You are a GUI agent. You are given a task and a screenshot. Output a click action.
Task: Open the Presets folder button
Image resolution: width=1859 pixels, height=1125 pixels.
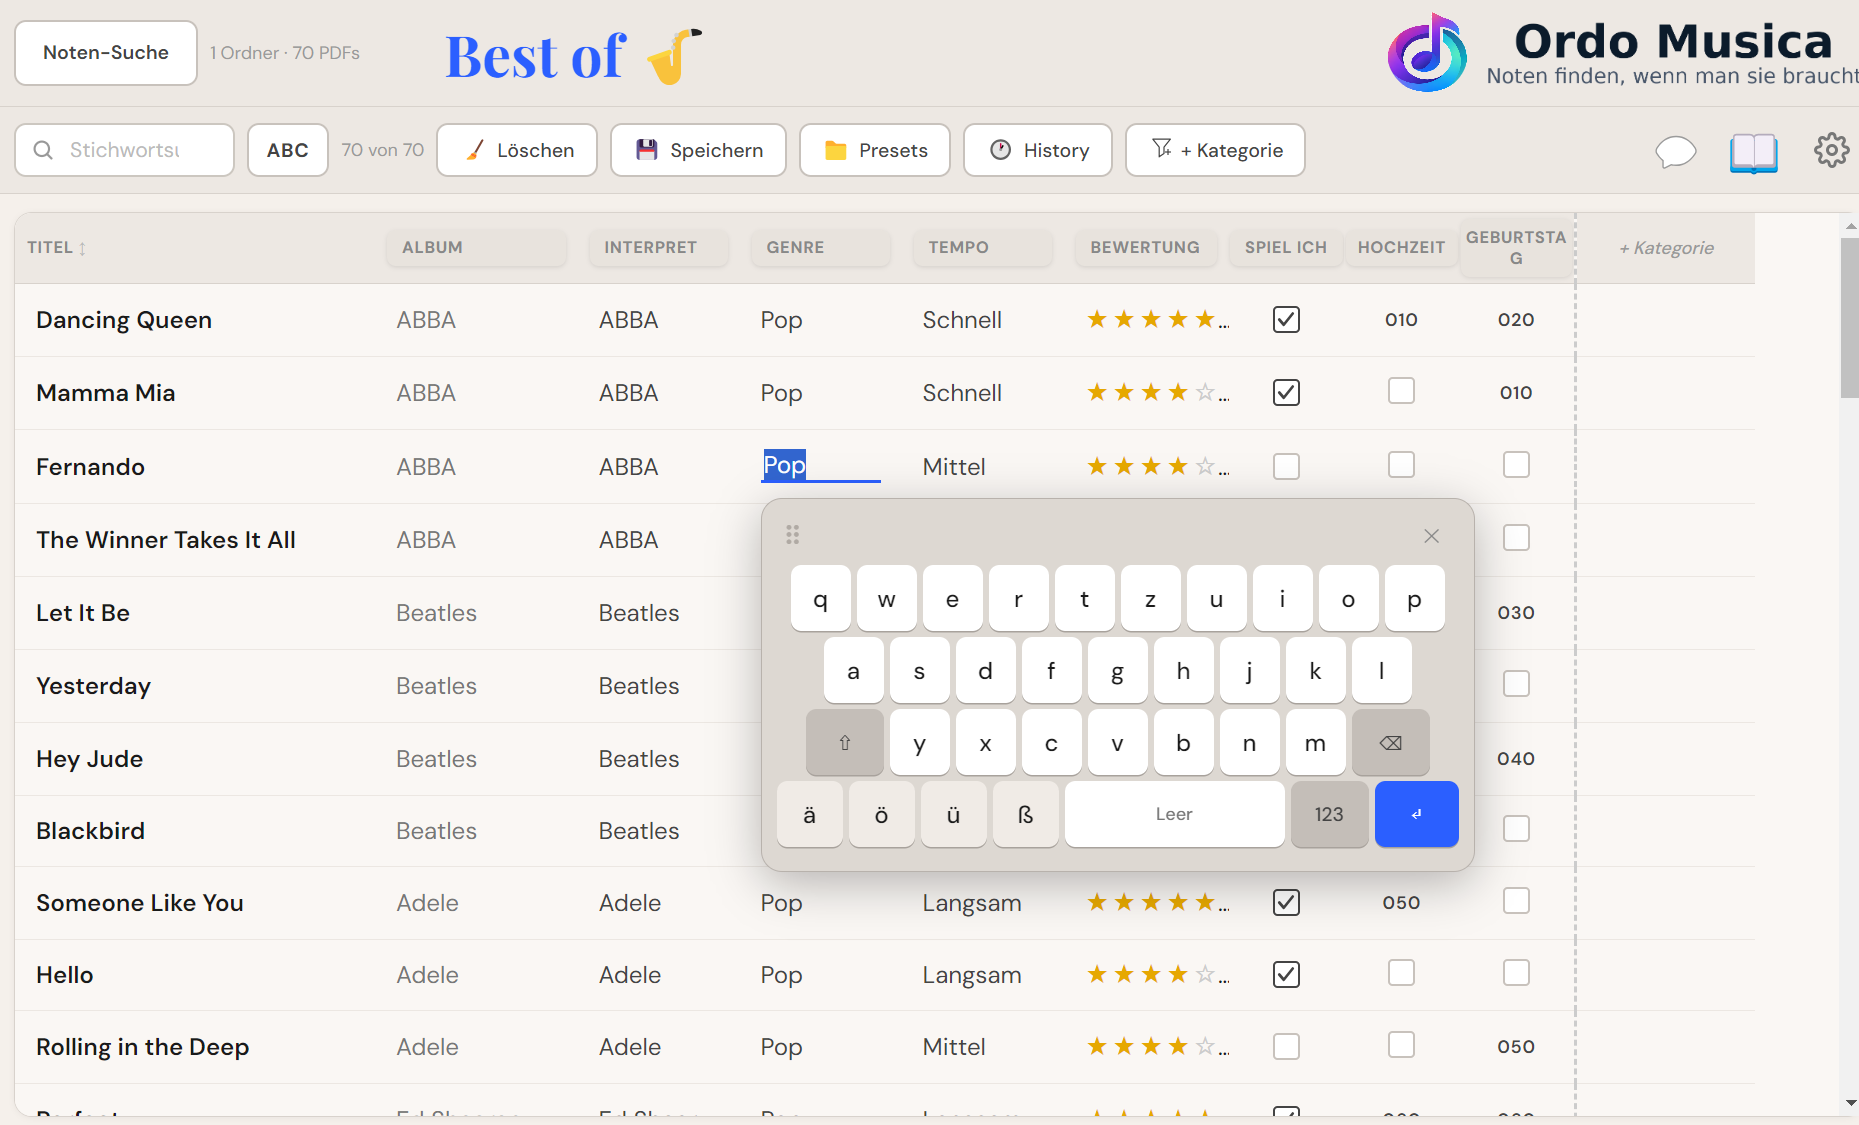[x=875, y=150]
